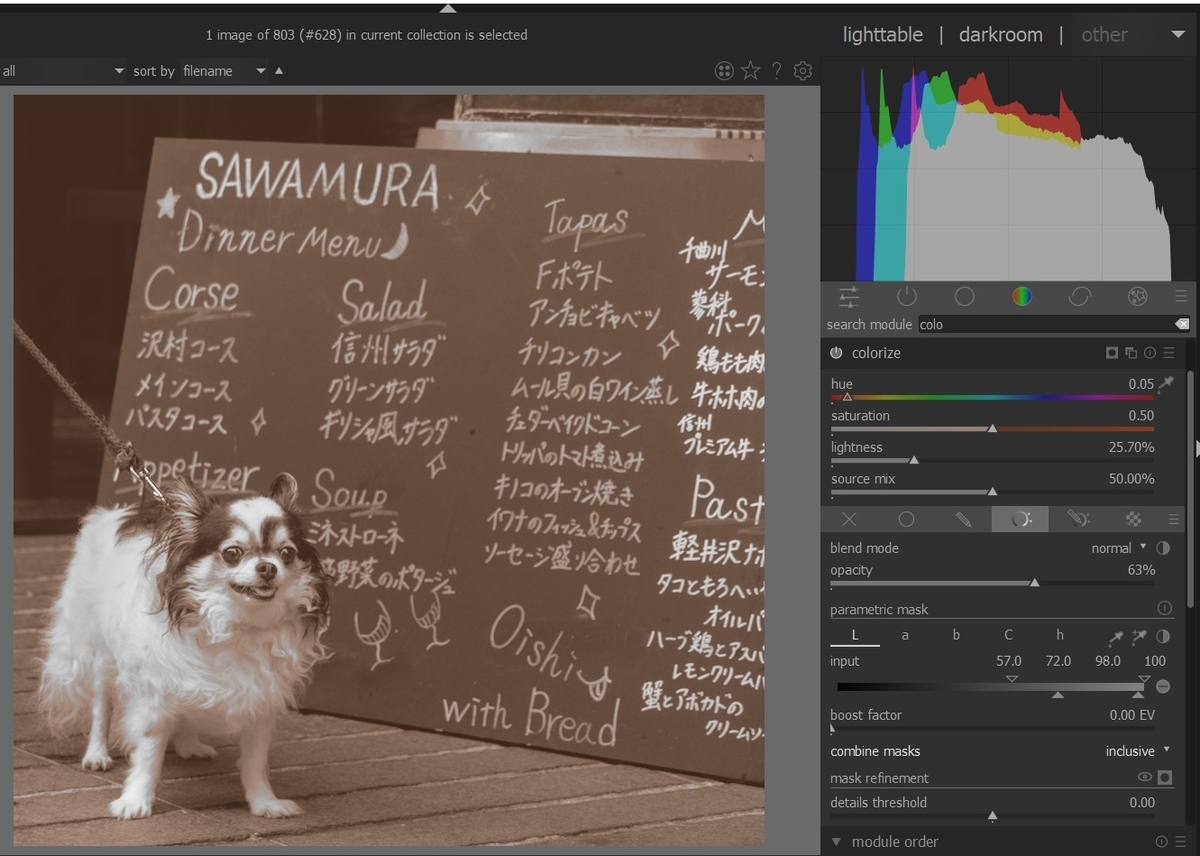Open module order presets menu
The image size is (1200, 856).
(x=1181, y=842)
